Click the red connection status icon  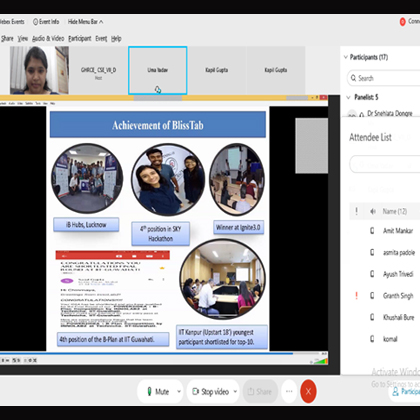click(x=402, y=22)
